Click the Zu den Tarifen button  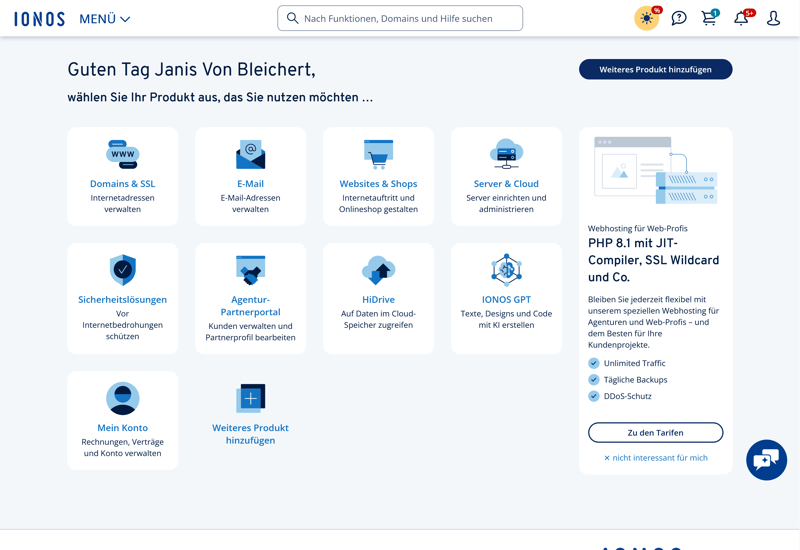[x=656, y=433]
